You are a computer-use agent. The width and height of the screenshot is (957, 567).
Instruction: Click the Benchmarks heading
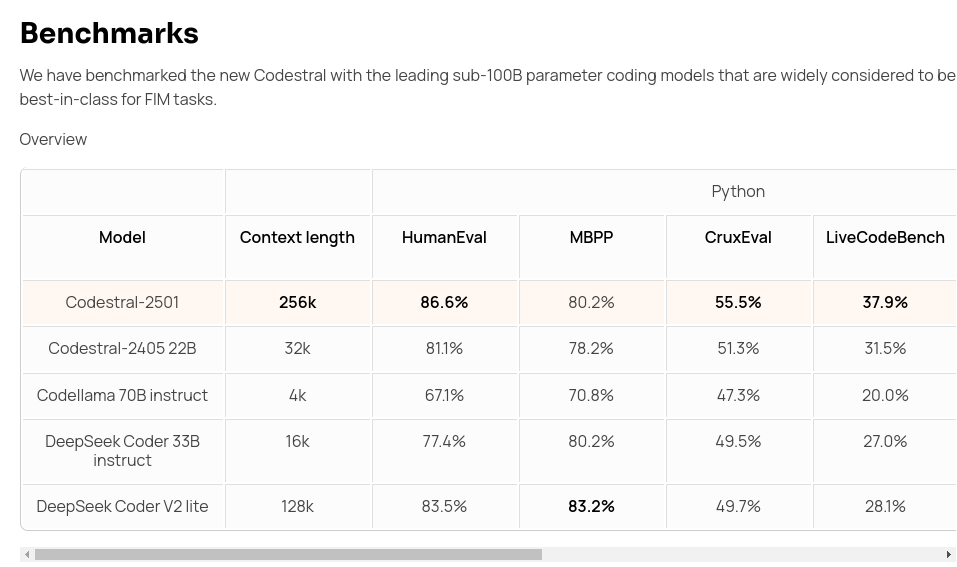tap(109, 33)
